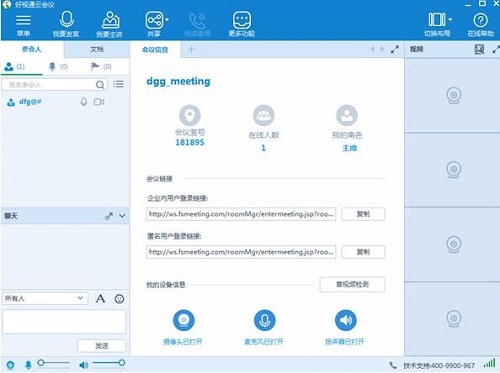Click the 我要发言 microphone icon
The height and width of the screenshot is (373, 500).
click(x=67, y=19)
